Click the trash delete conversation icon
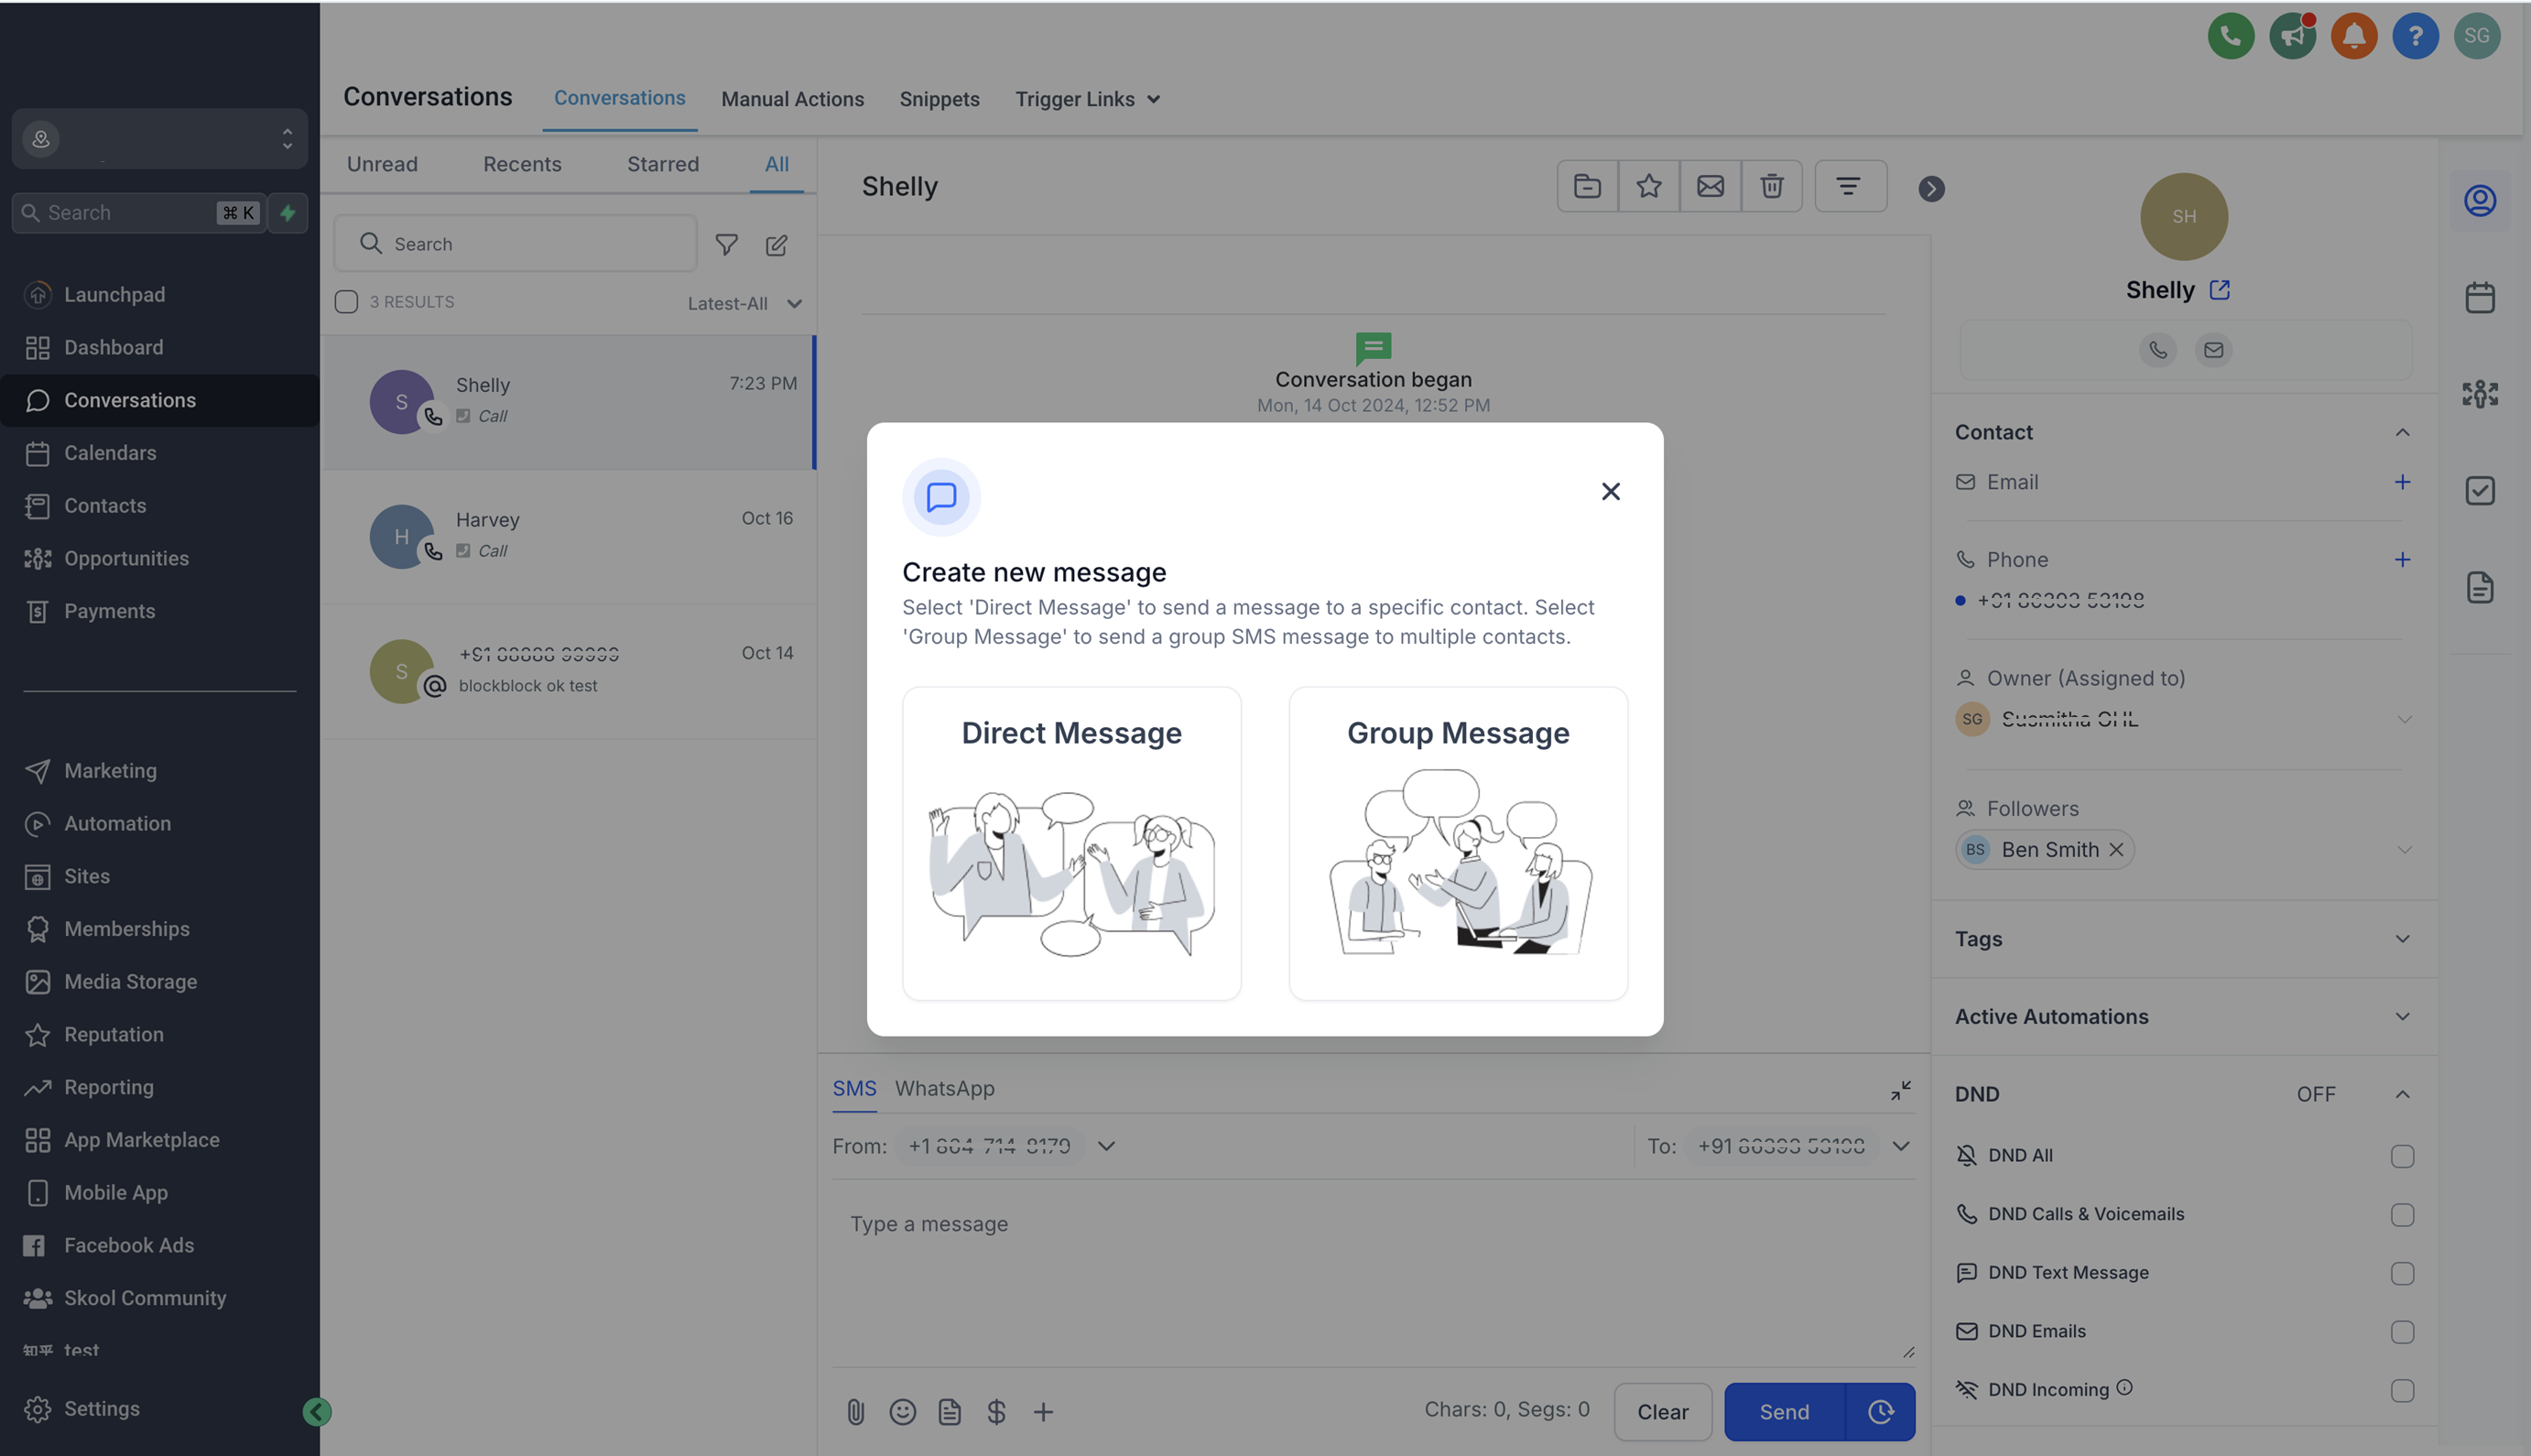 click(1771, 186)
